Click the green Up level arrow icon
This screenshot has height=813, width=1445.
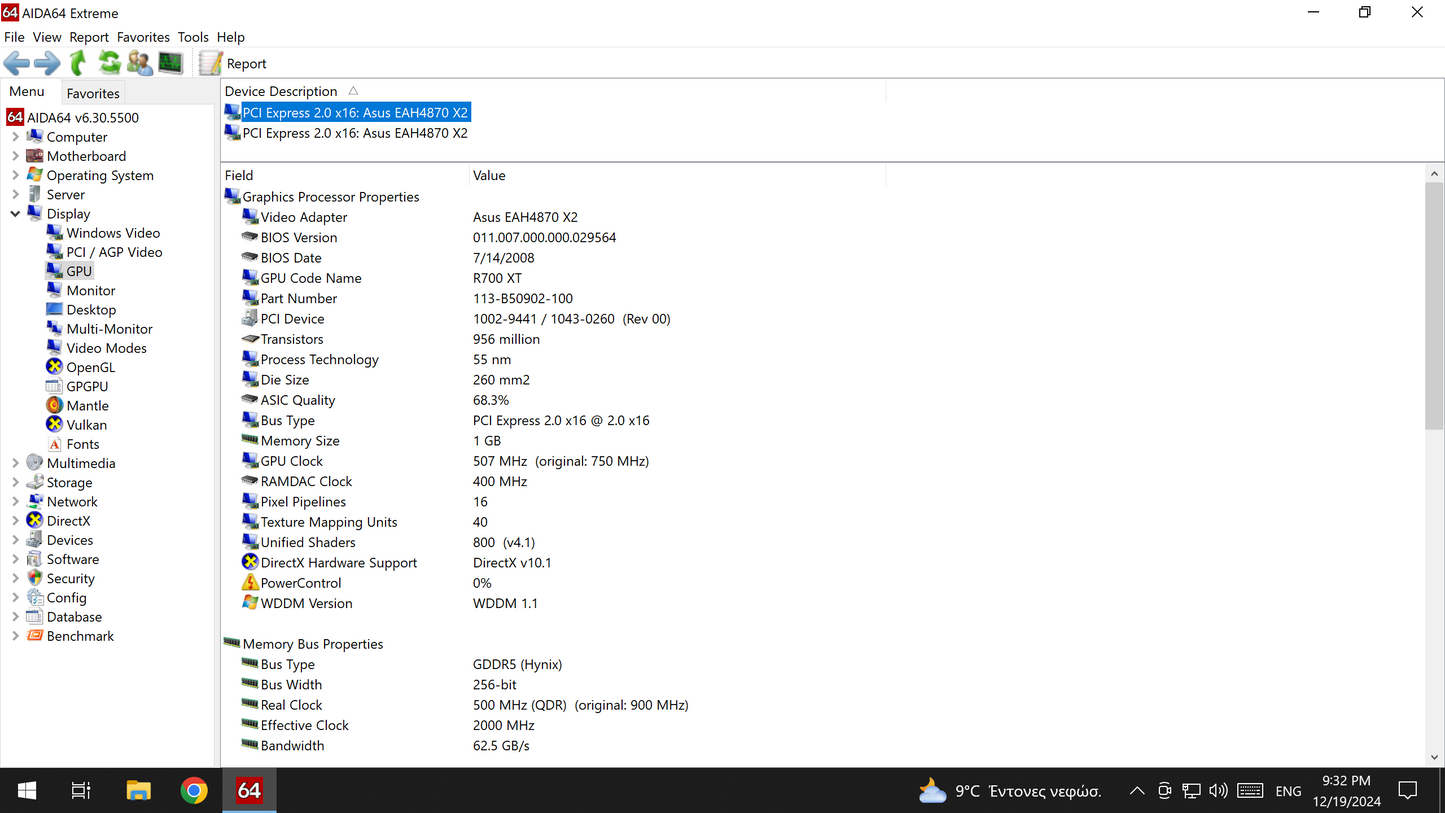click(x=78, y=63)
